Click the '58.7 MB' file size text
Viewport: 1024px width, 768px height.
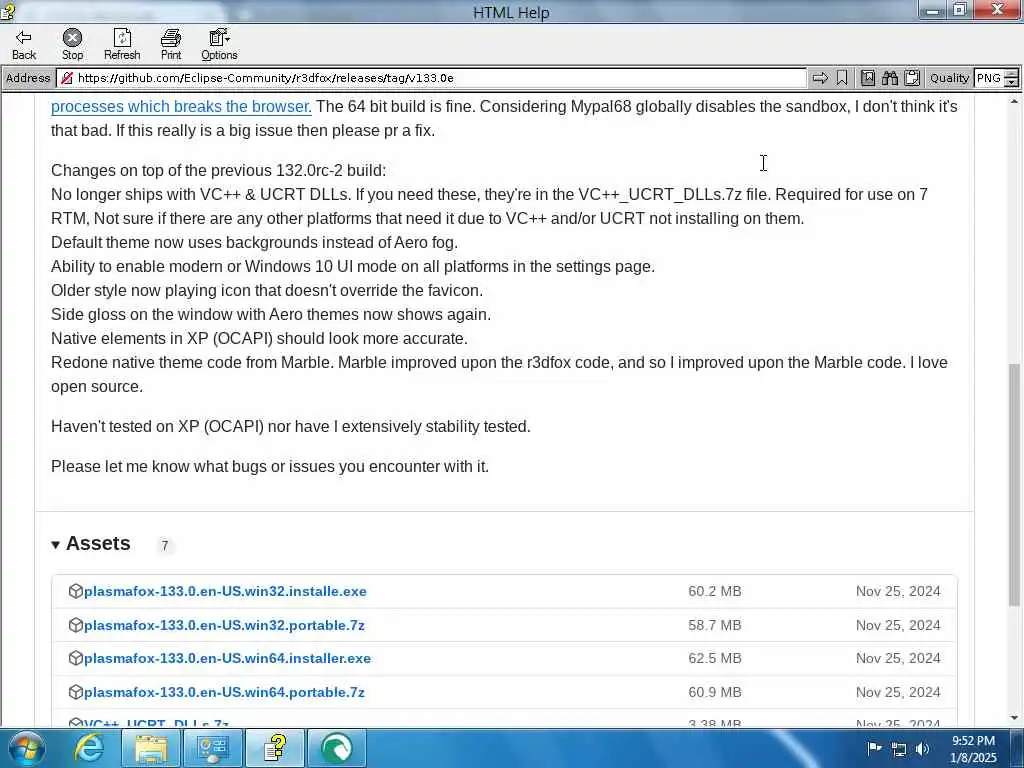[714, 625]
